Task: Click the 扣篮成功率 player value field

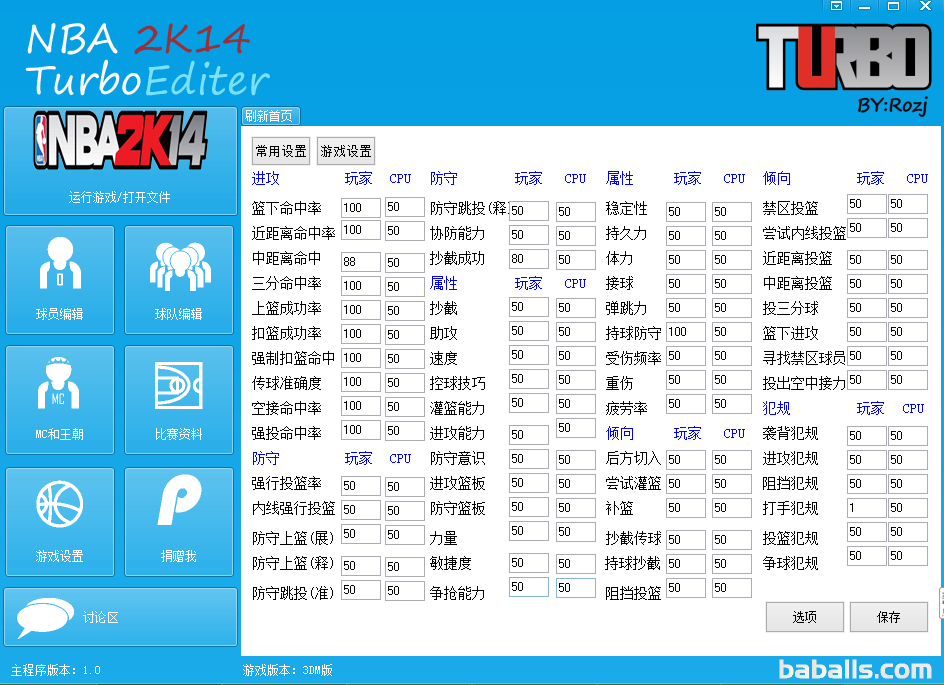Action: (361, 334)
